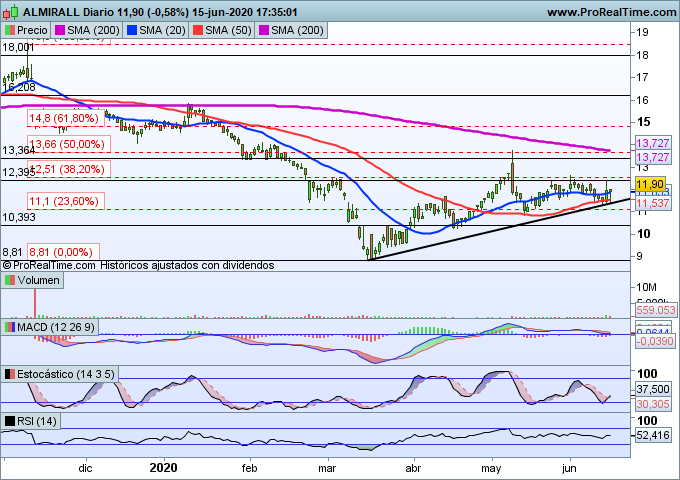Image resolution: width=680 pixels, height=480 pixels.
Task: Click the Precio candlestick icon in legend
Action: coord(10,31)
